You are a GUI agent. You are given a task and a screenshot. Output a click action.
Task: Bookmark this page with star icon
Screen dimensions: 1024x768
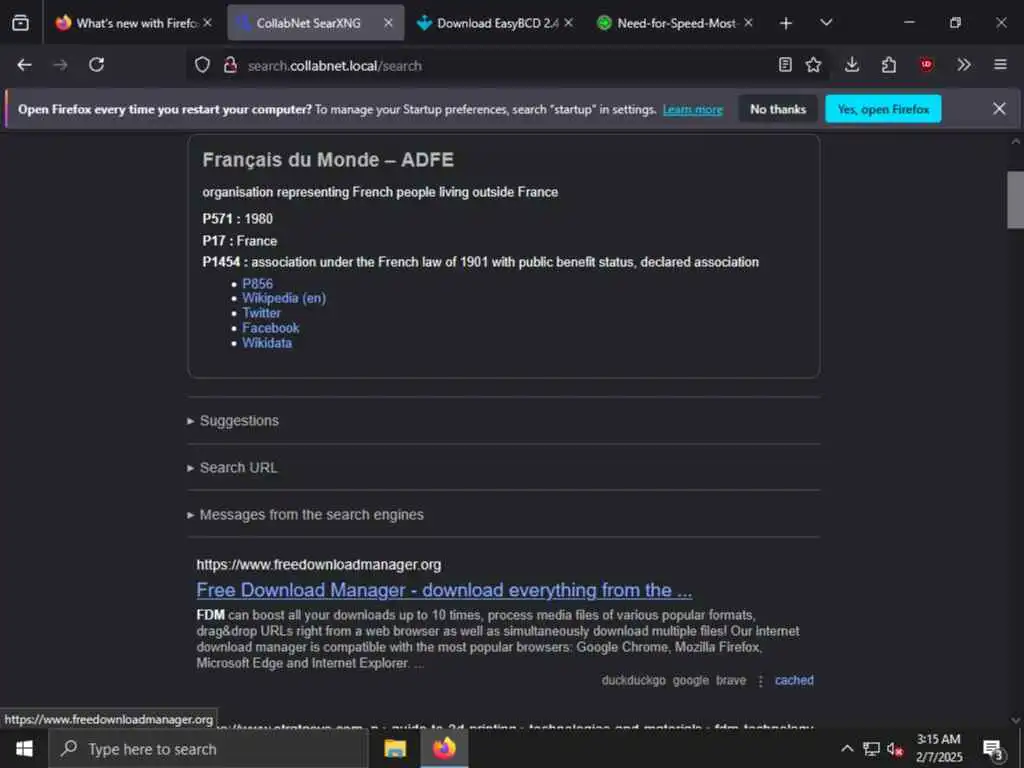pos(813,65)
